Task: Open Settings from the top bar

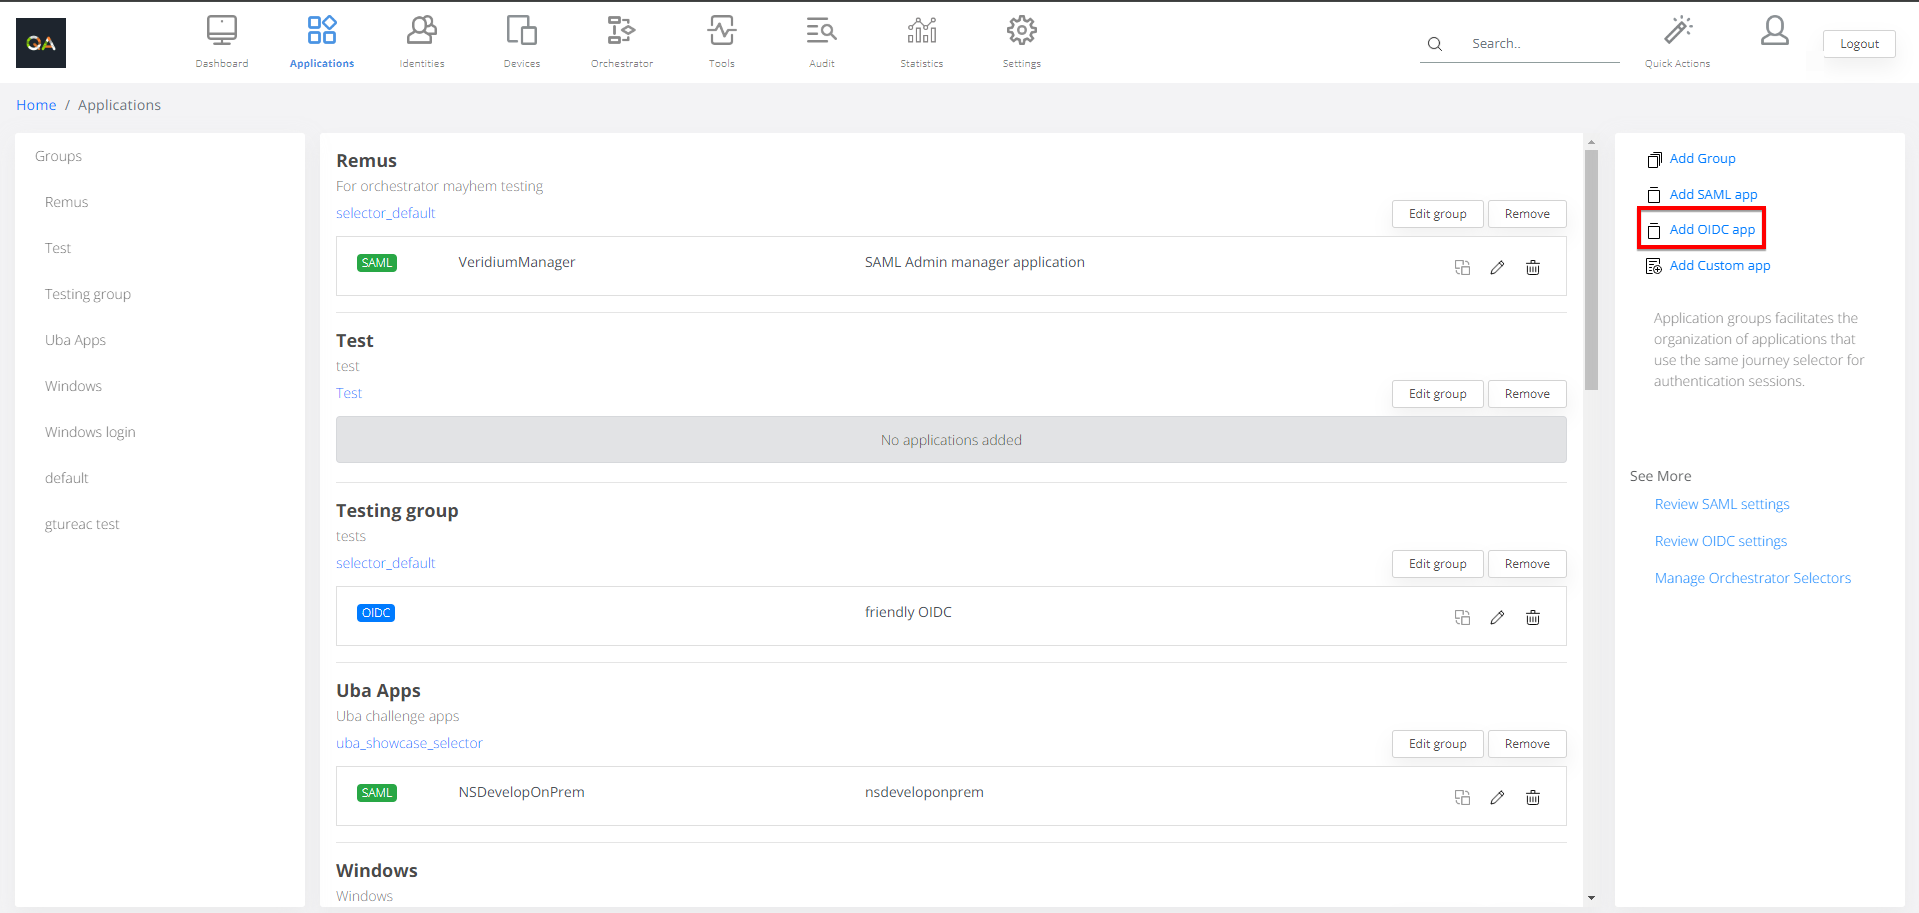Action: pyautogui.click(x=1021, y=40)
